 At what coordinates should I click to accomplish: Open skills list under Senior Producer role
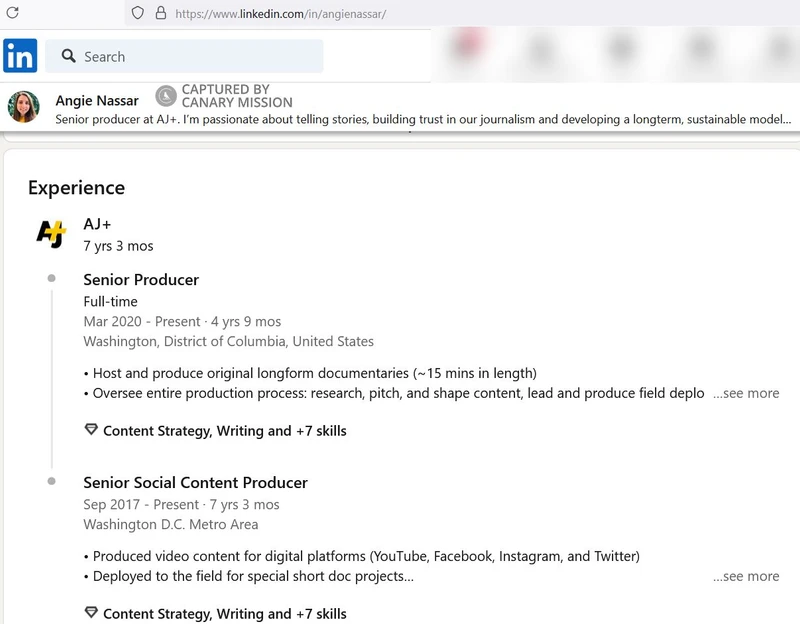pyautogui.click(x=224, y=431)
